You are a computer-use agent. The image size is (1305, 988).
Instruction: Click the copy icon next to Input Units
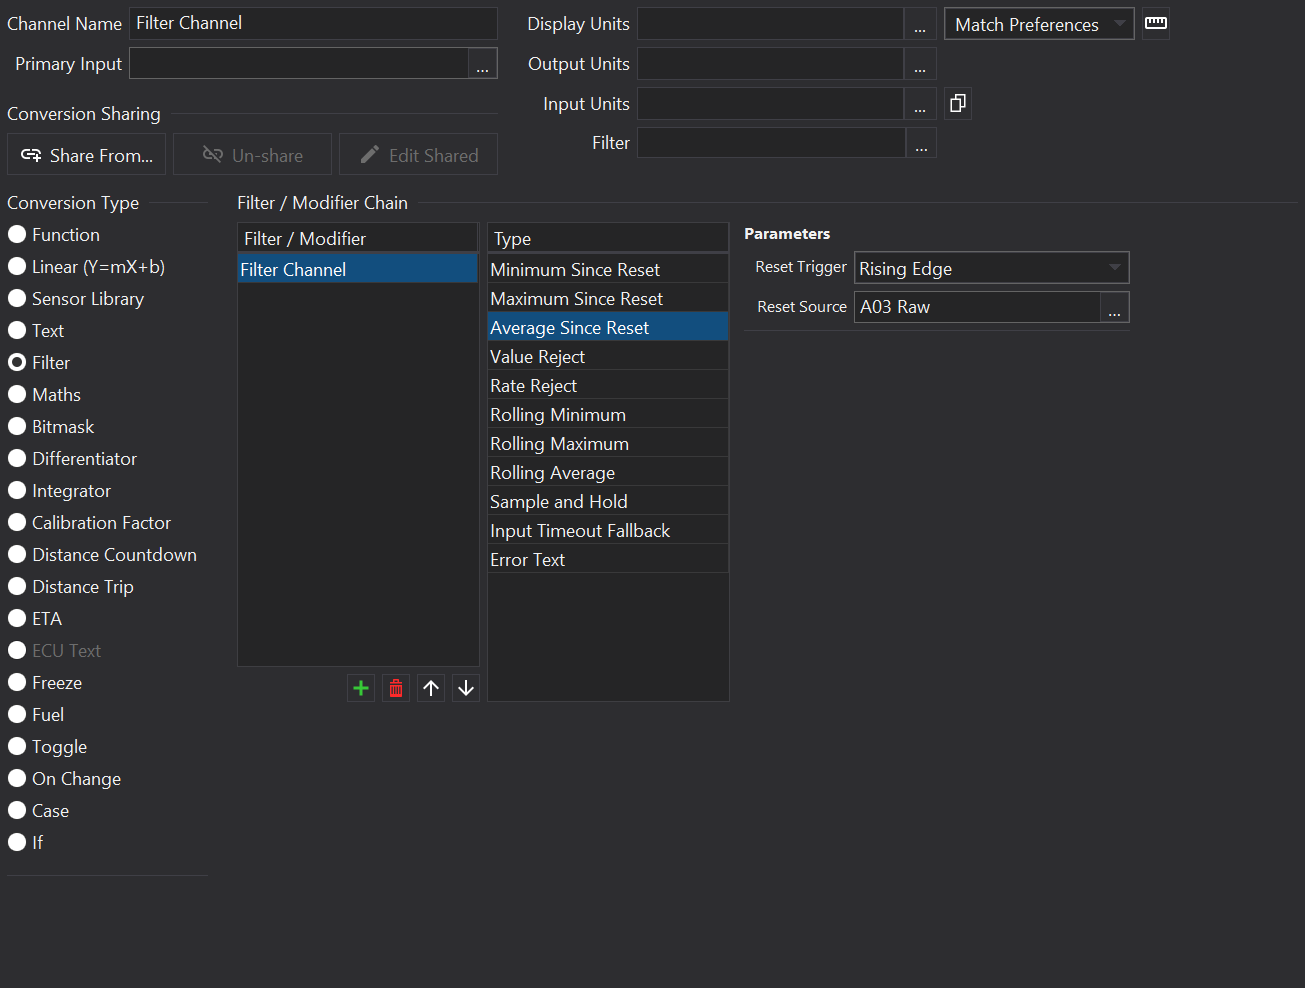pos(957,103)
